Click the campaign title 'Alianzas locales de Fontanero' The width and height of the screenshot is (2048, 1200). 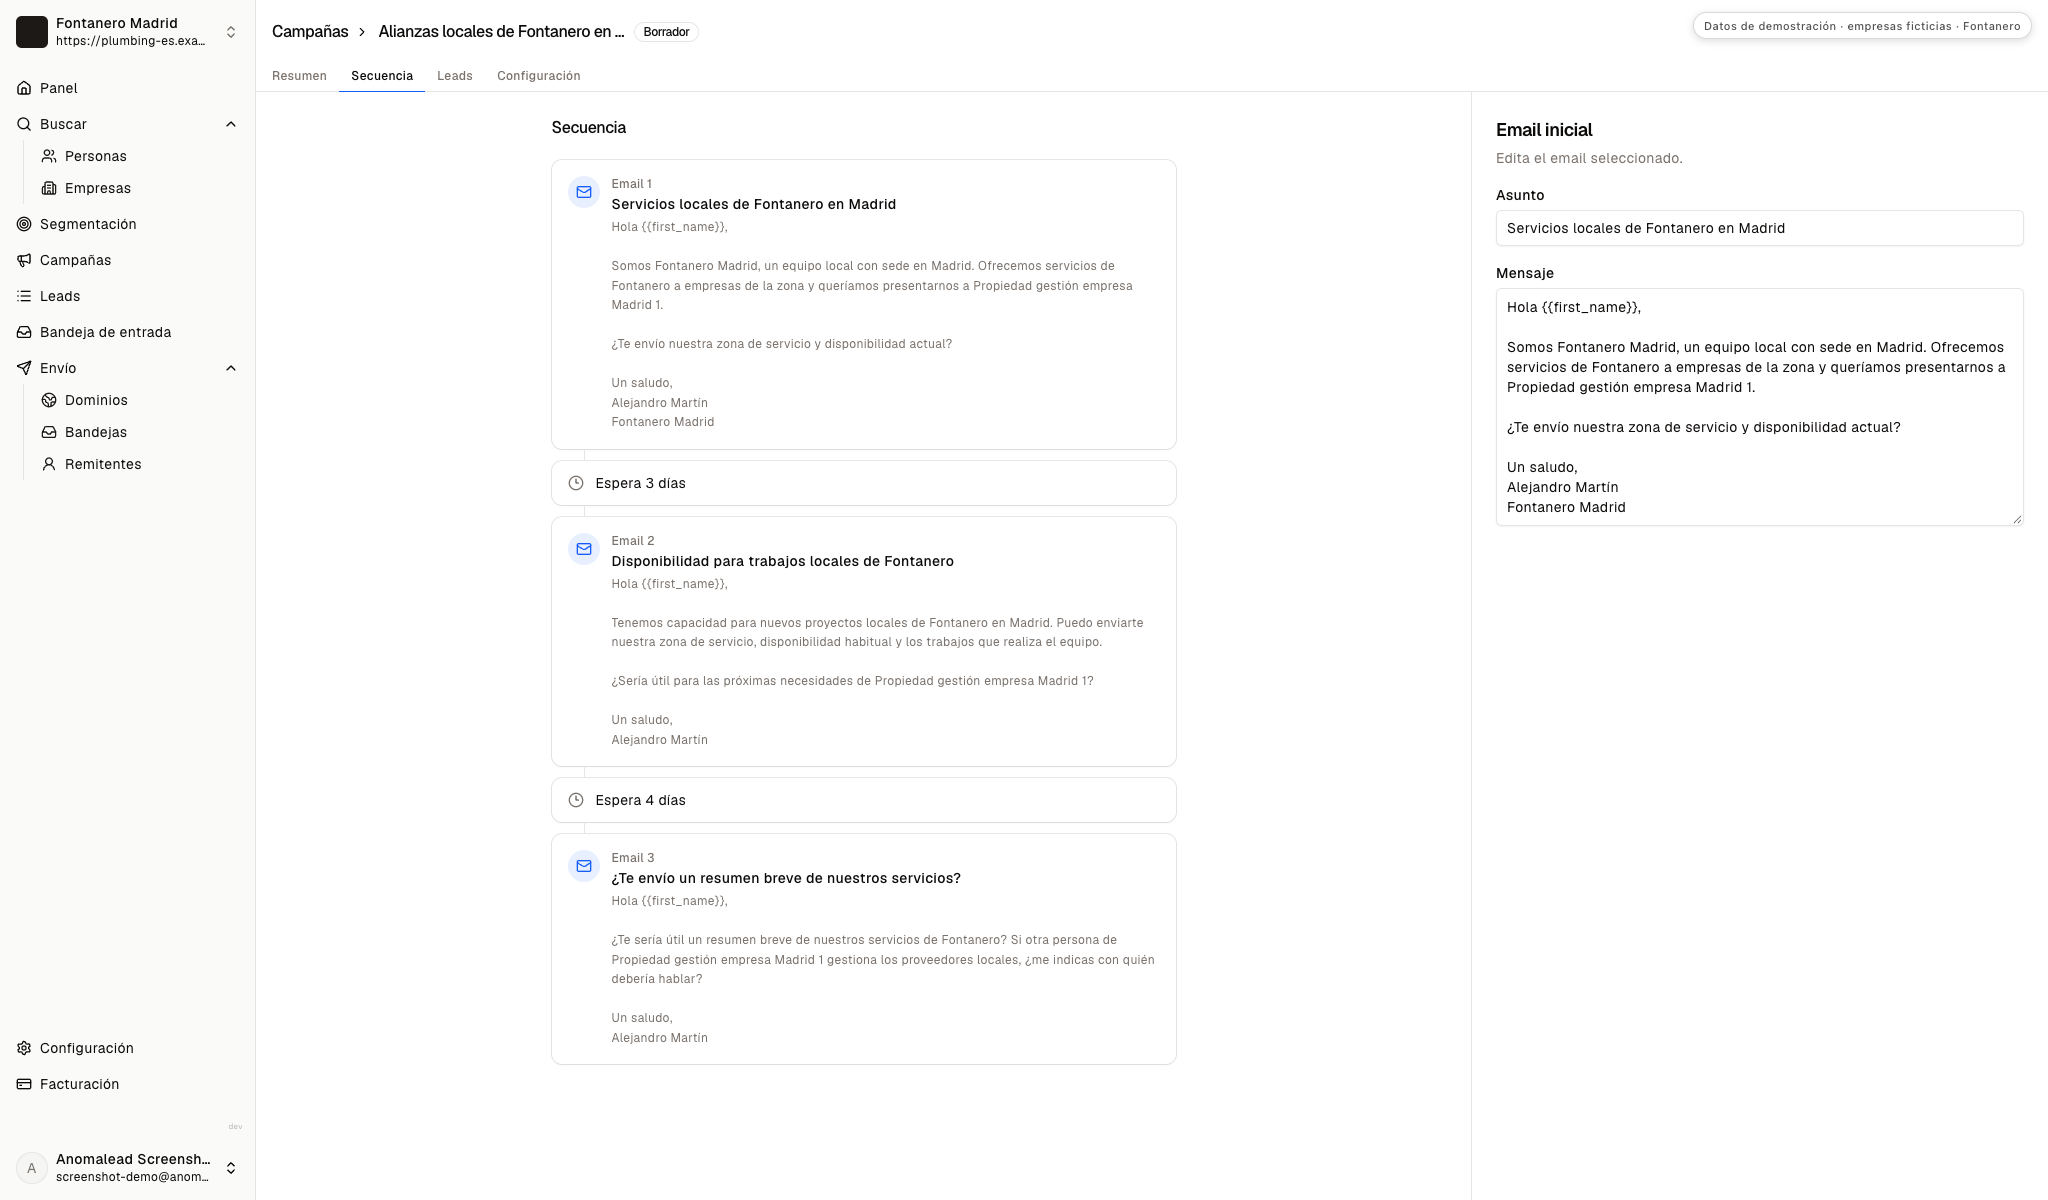(501, 32)
